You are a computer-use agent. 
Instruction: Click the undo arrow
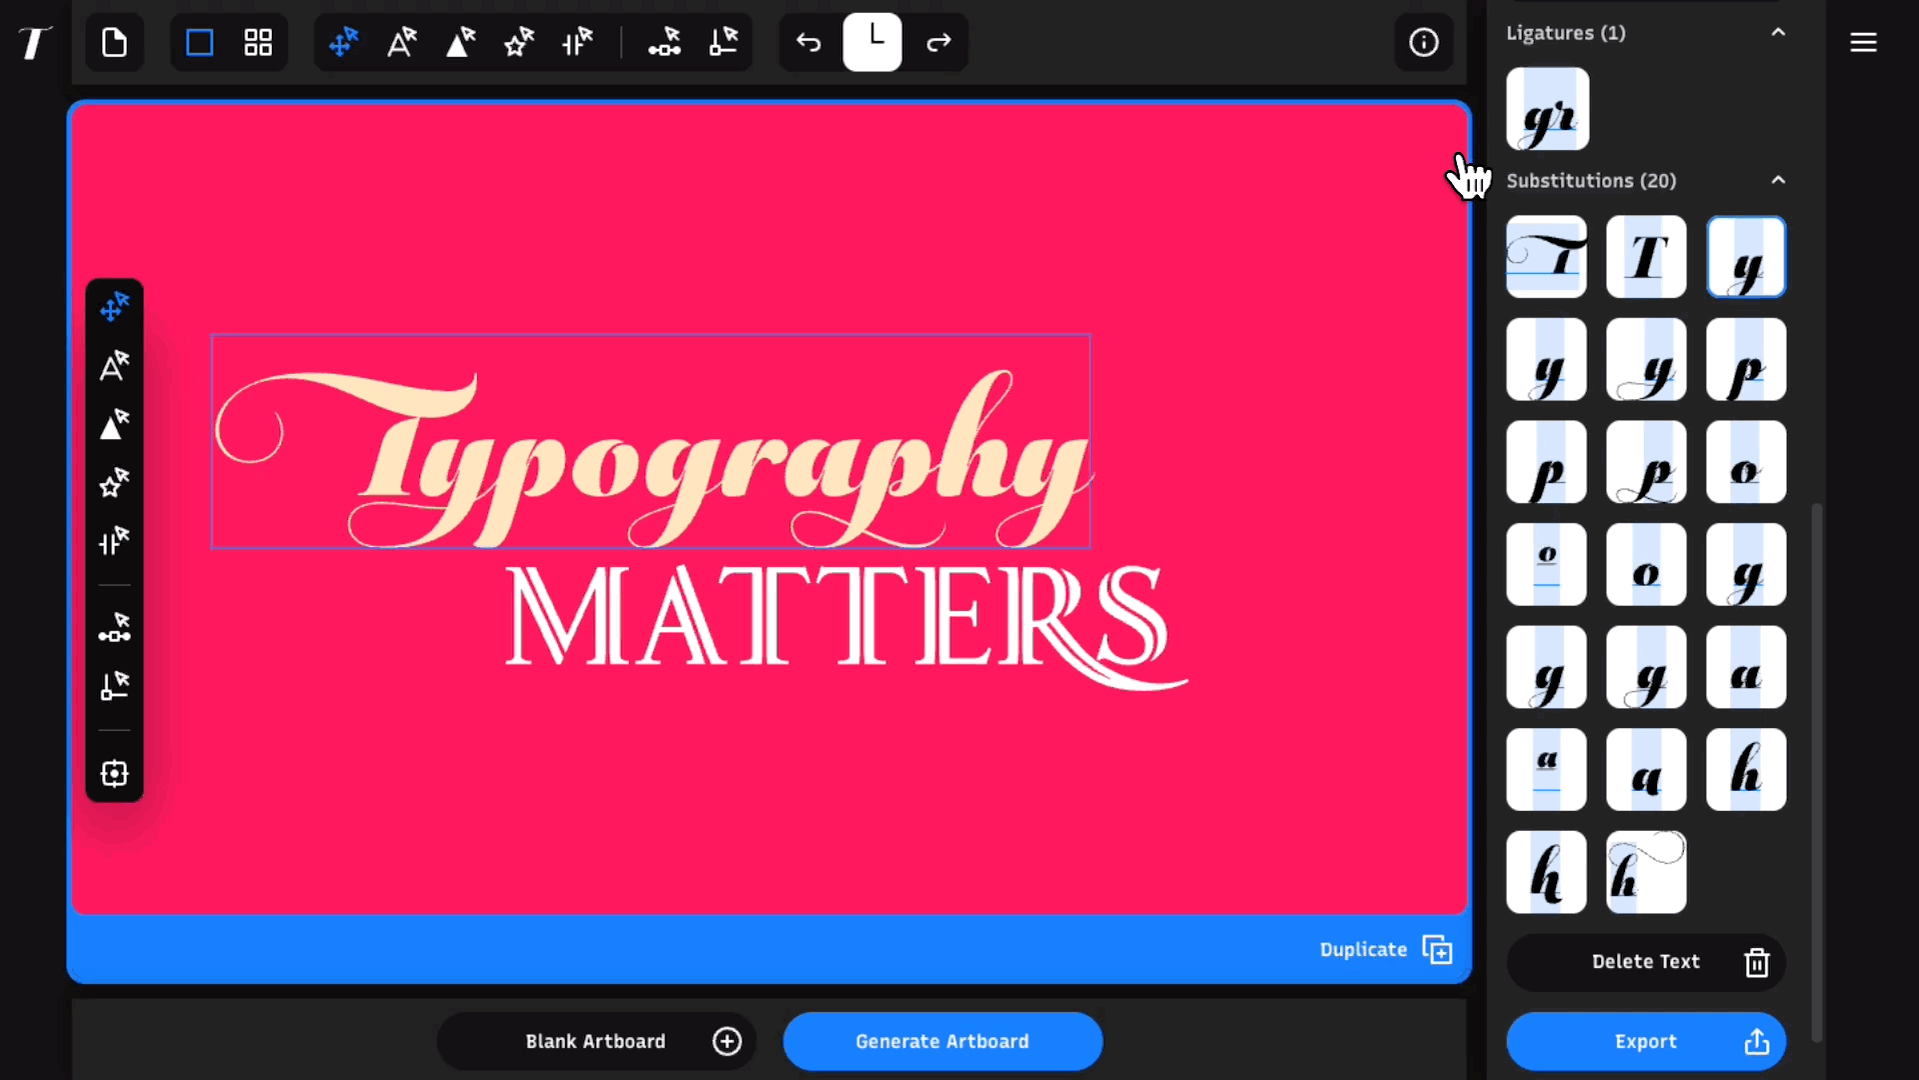pos(808,42)
